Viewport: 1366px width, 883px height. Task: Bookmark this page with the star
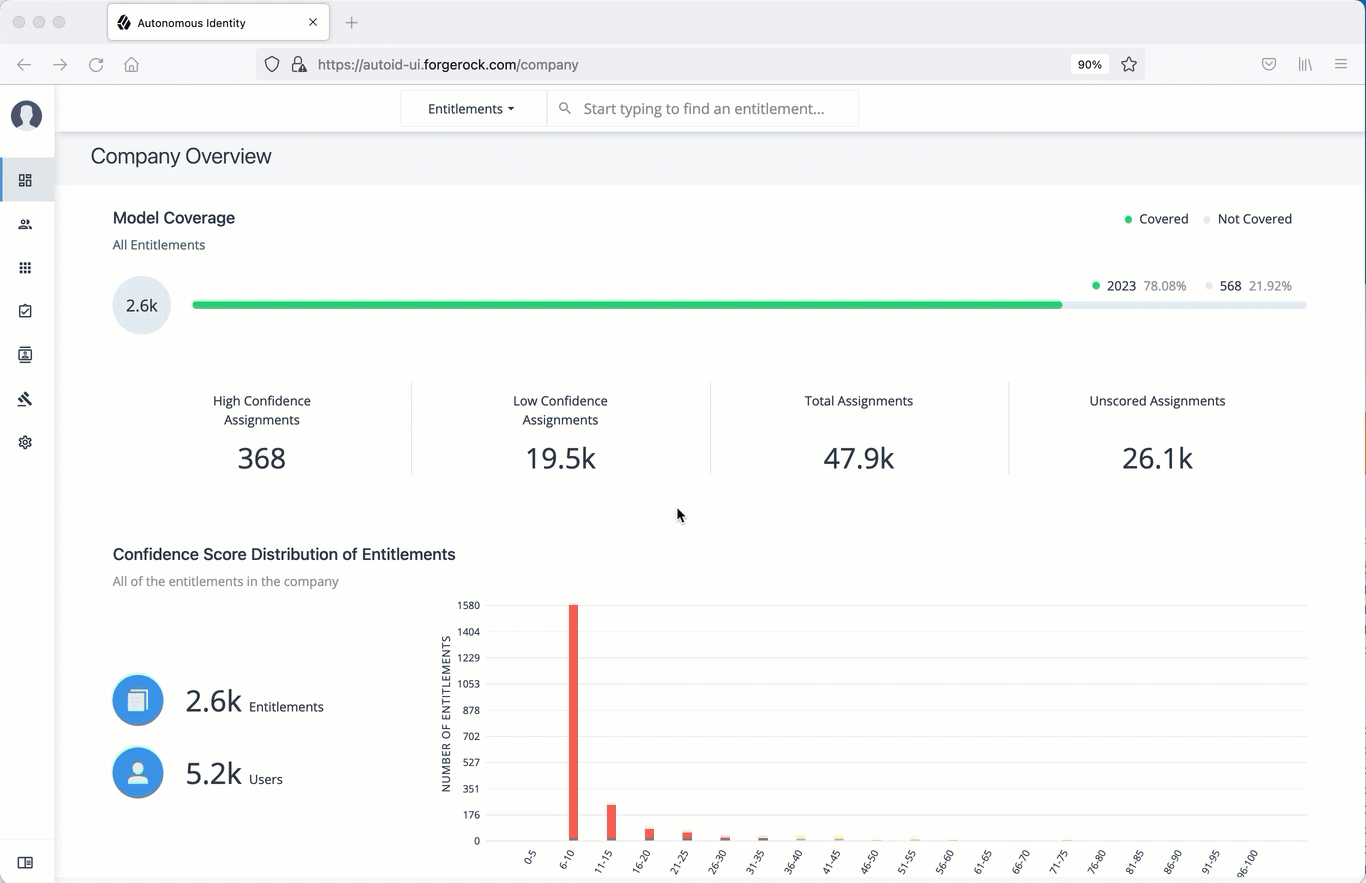click(1129, 64)
